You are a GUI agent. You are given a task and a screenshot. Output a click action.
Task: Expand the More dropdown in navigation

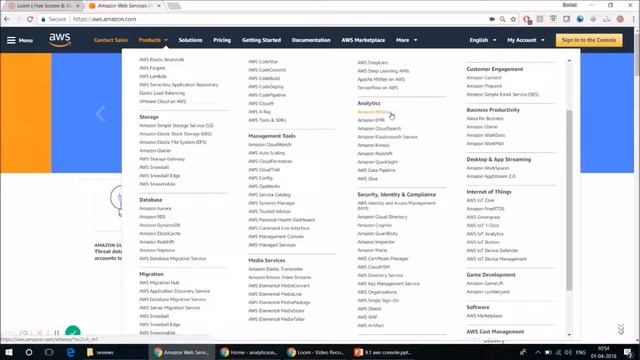pyautogui.click(x=407, y=40)
